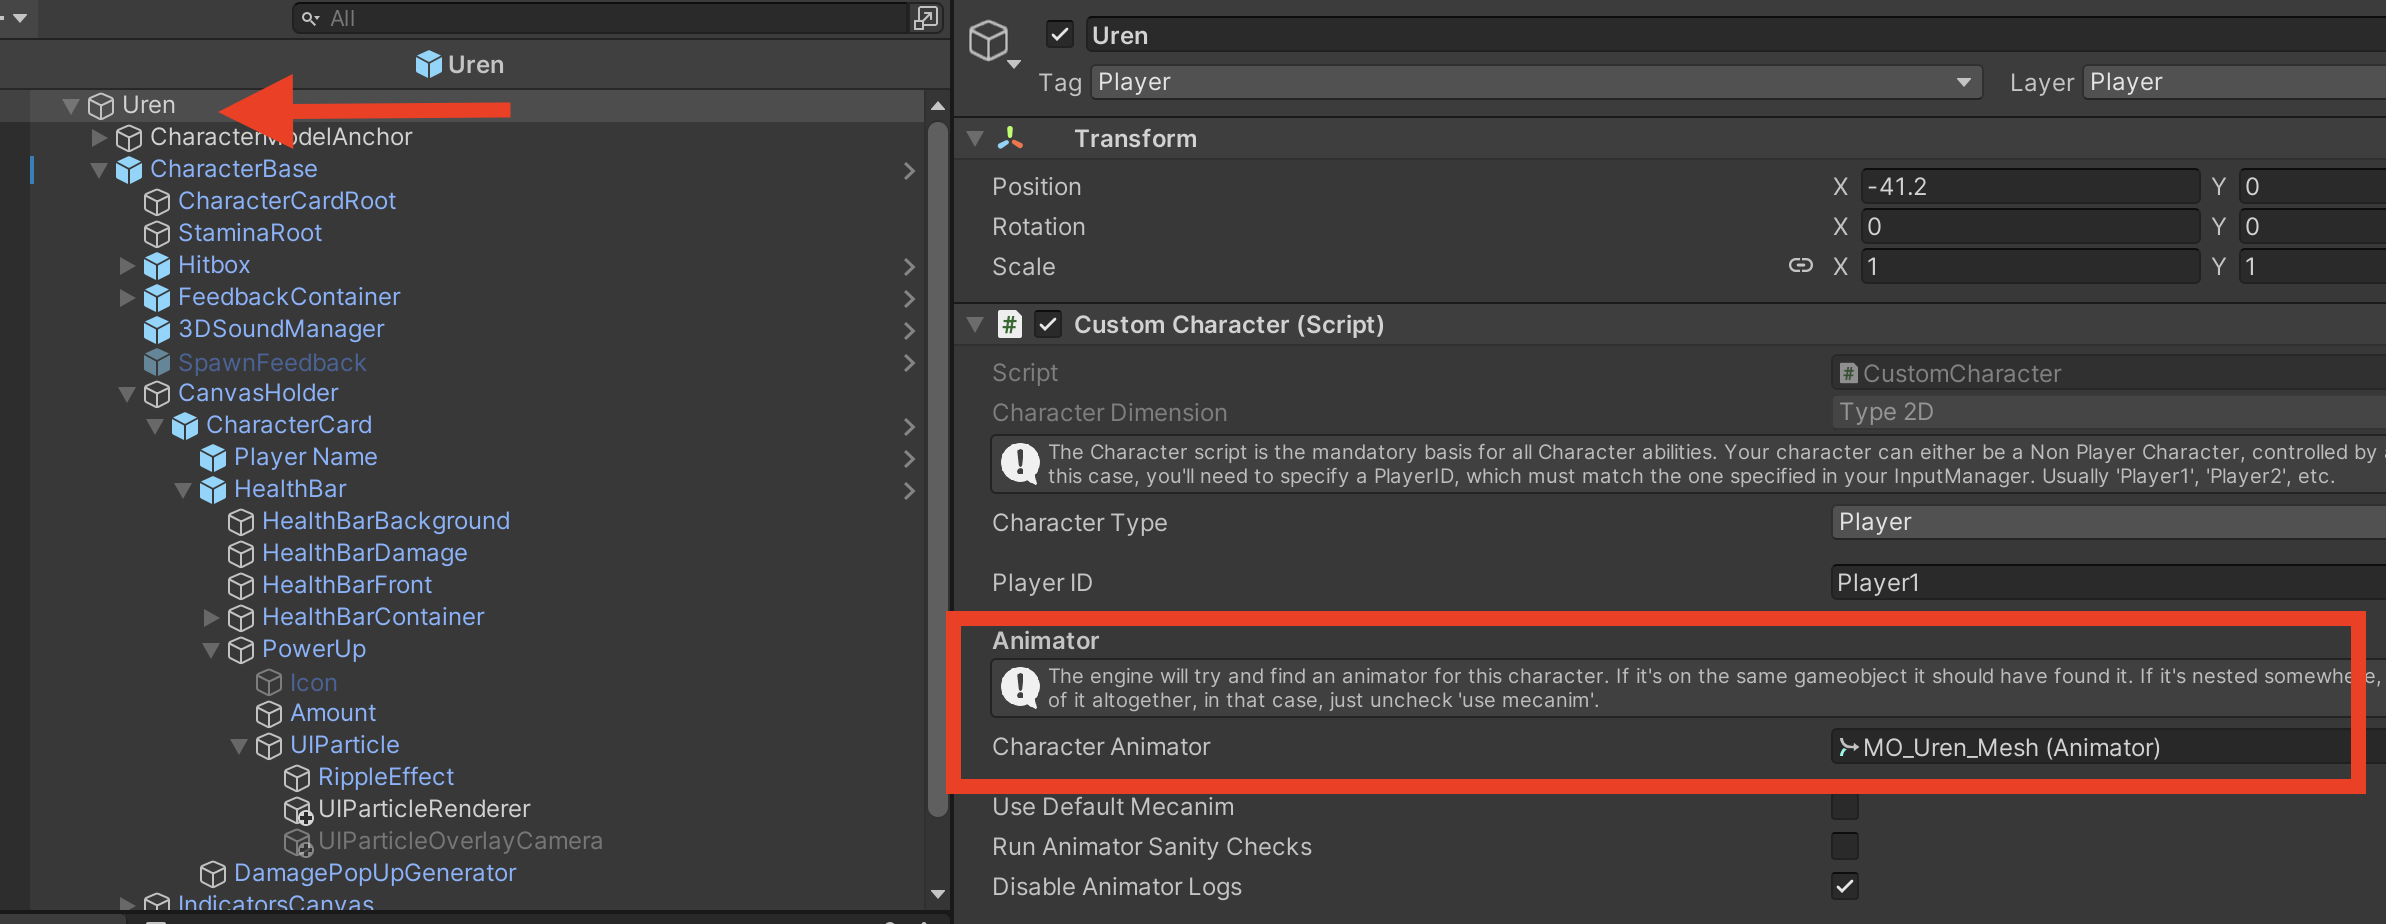This screenshot has height=924, width=2386.
Task: Click the UIParticleRenderer object icon
Action: pyautogui.click(x=298, y=810)
